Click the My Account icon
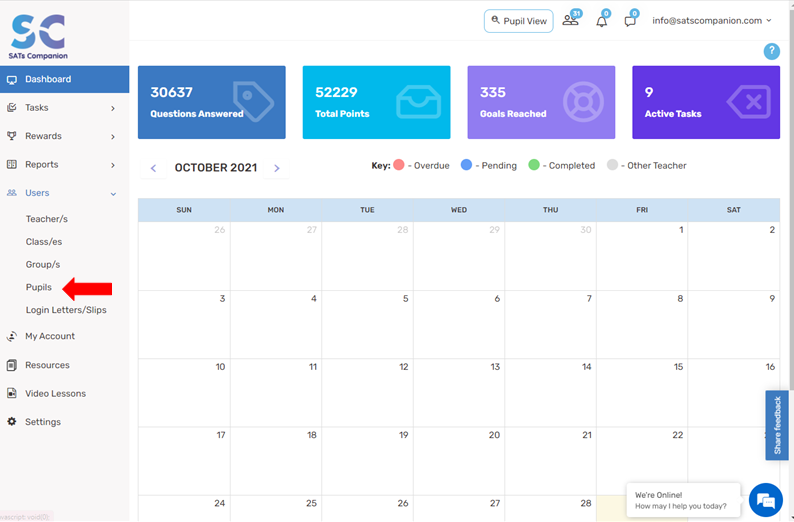 click(12, 336)
